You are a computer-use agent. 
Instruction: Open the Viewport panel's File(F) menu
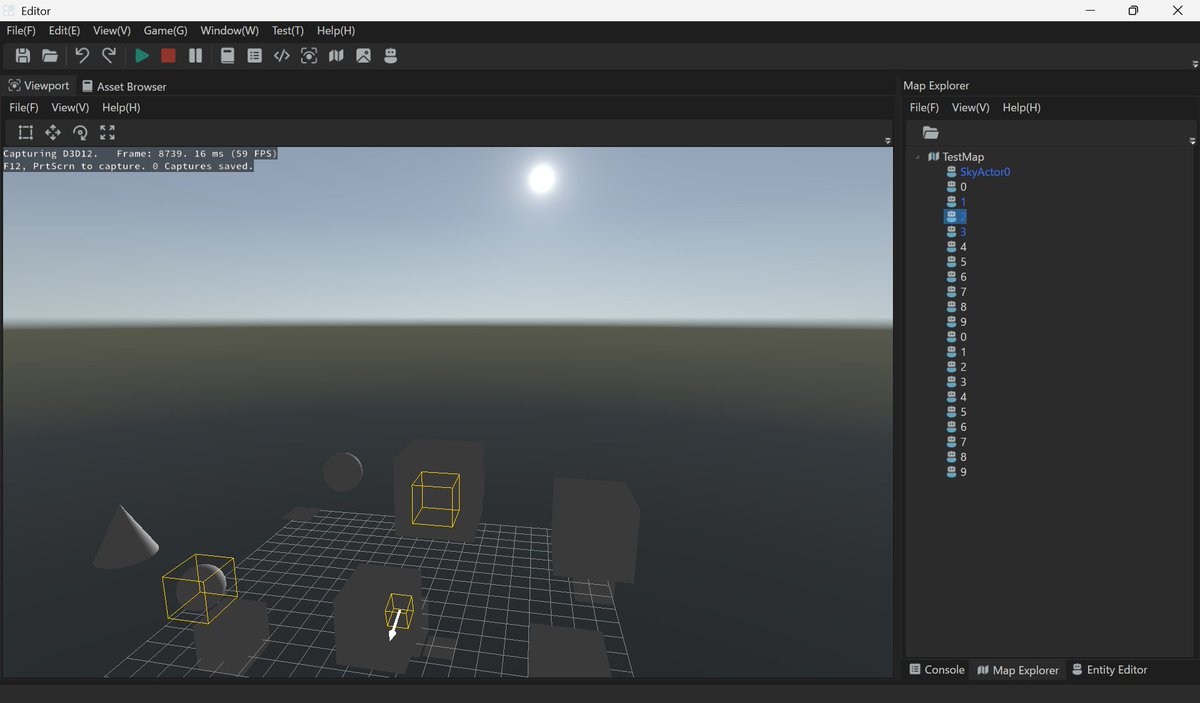[x=24, y=107]
